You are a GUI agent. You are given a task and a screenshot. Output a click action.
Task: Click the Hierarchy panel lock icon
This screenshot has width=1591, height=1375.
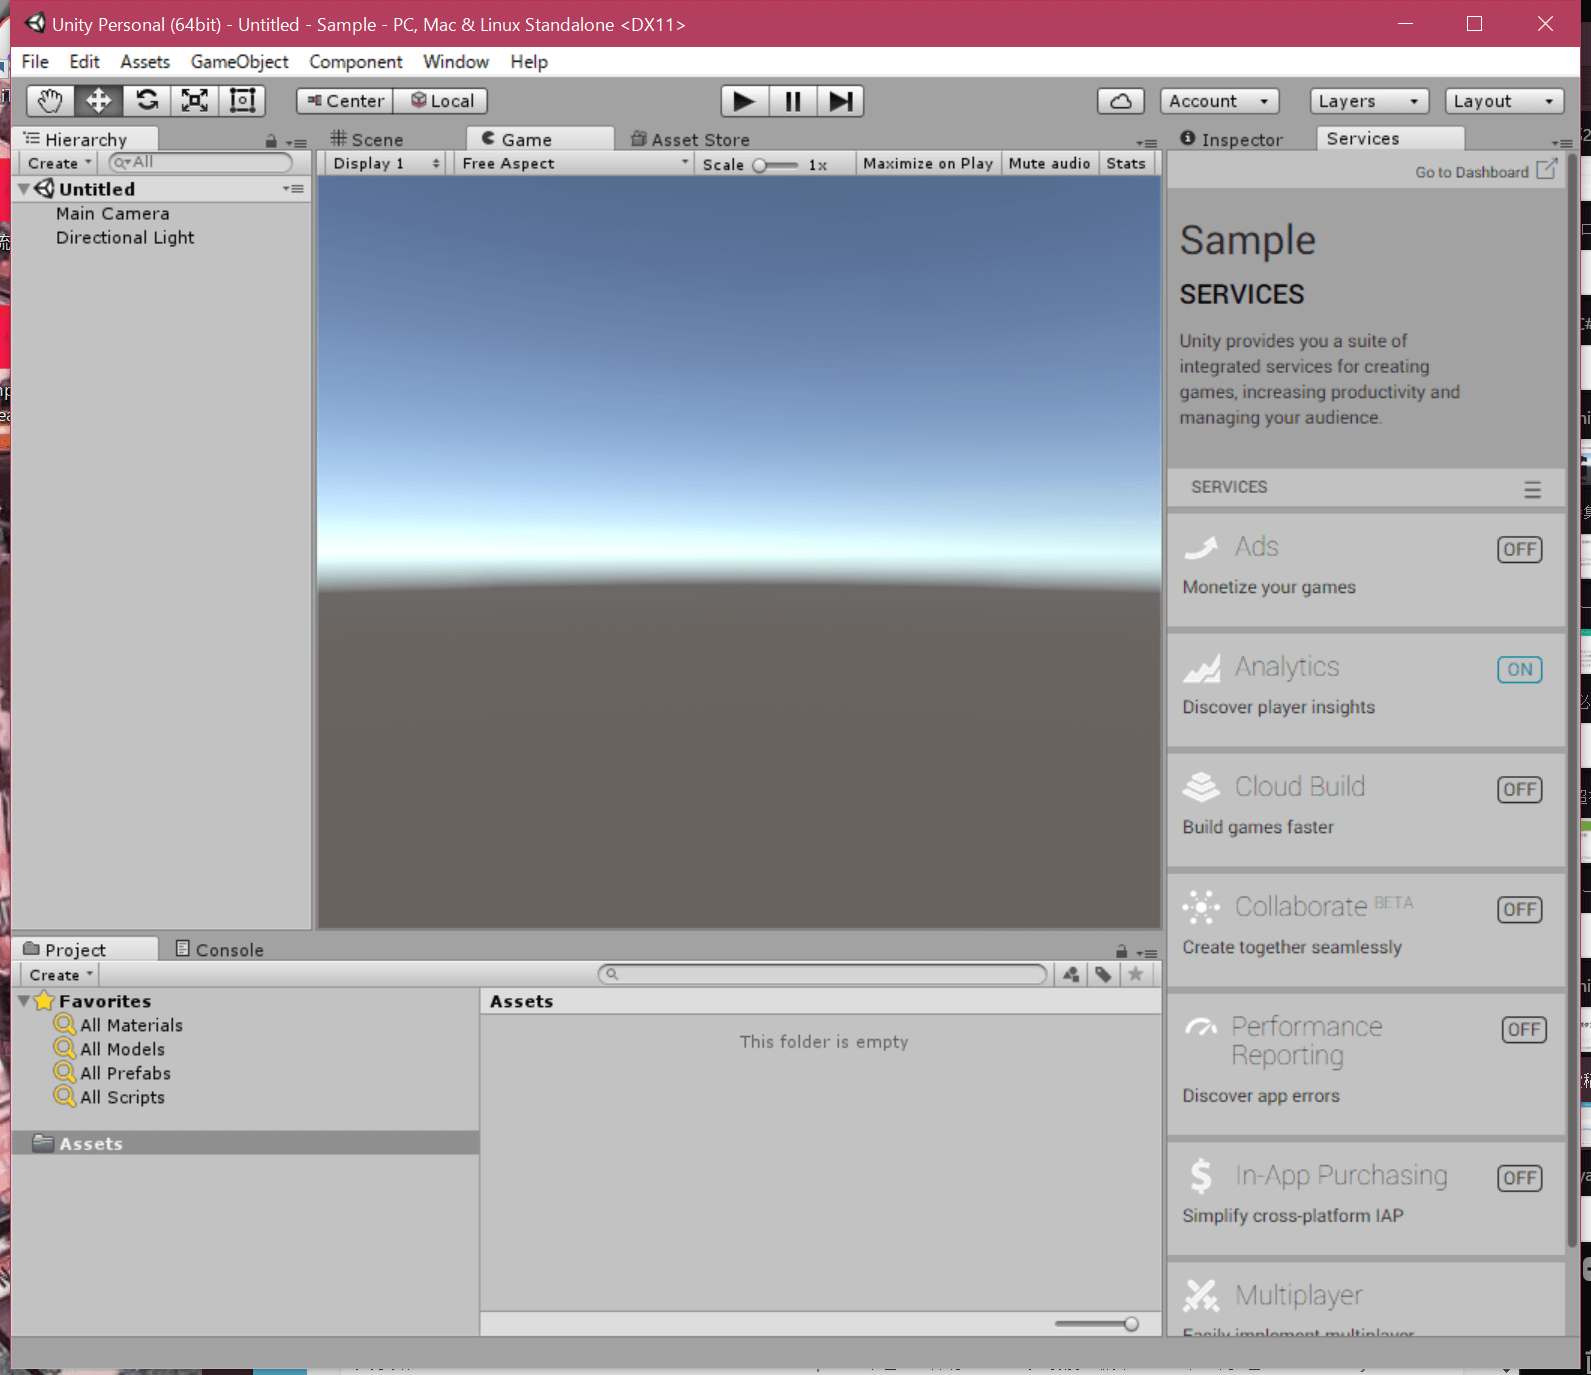(271, 141)
